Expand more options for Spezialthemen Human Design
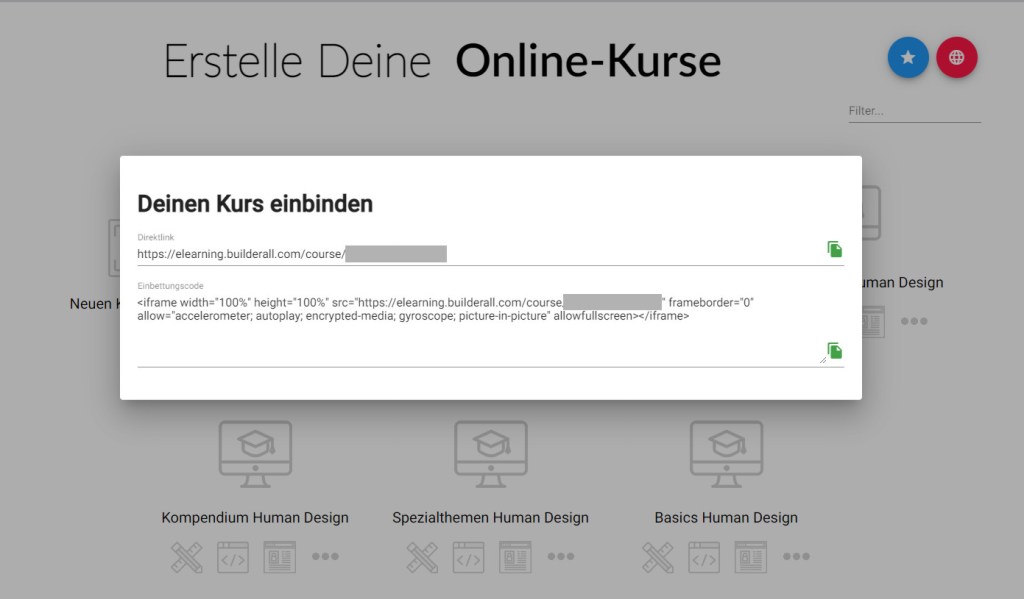Image resolution: width=1024 pixels, height=599 pixels. [560, 557]
